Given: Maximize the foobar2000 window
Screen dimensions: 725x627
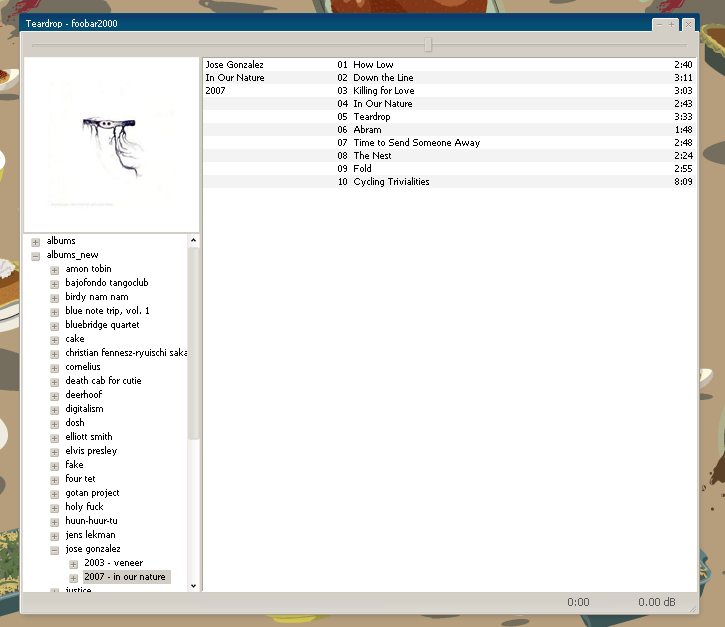Looking at the screenshot, I should point(671,25).
